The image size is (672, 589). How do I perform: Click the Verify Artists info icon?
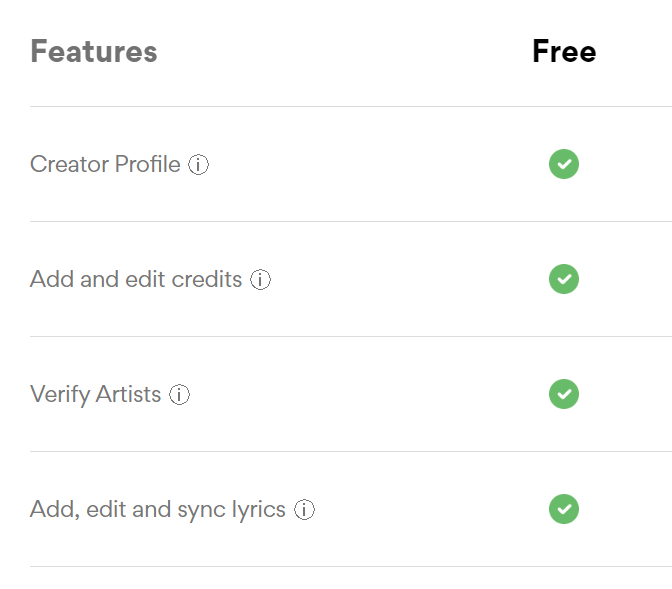tap(180, 394)
